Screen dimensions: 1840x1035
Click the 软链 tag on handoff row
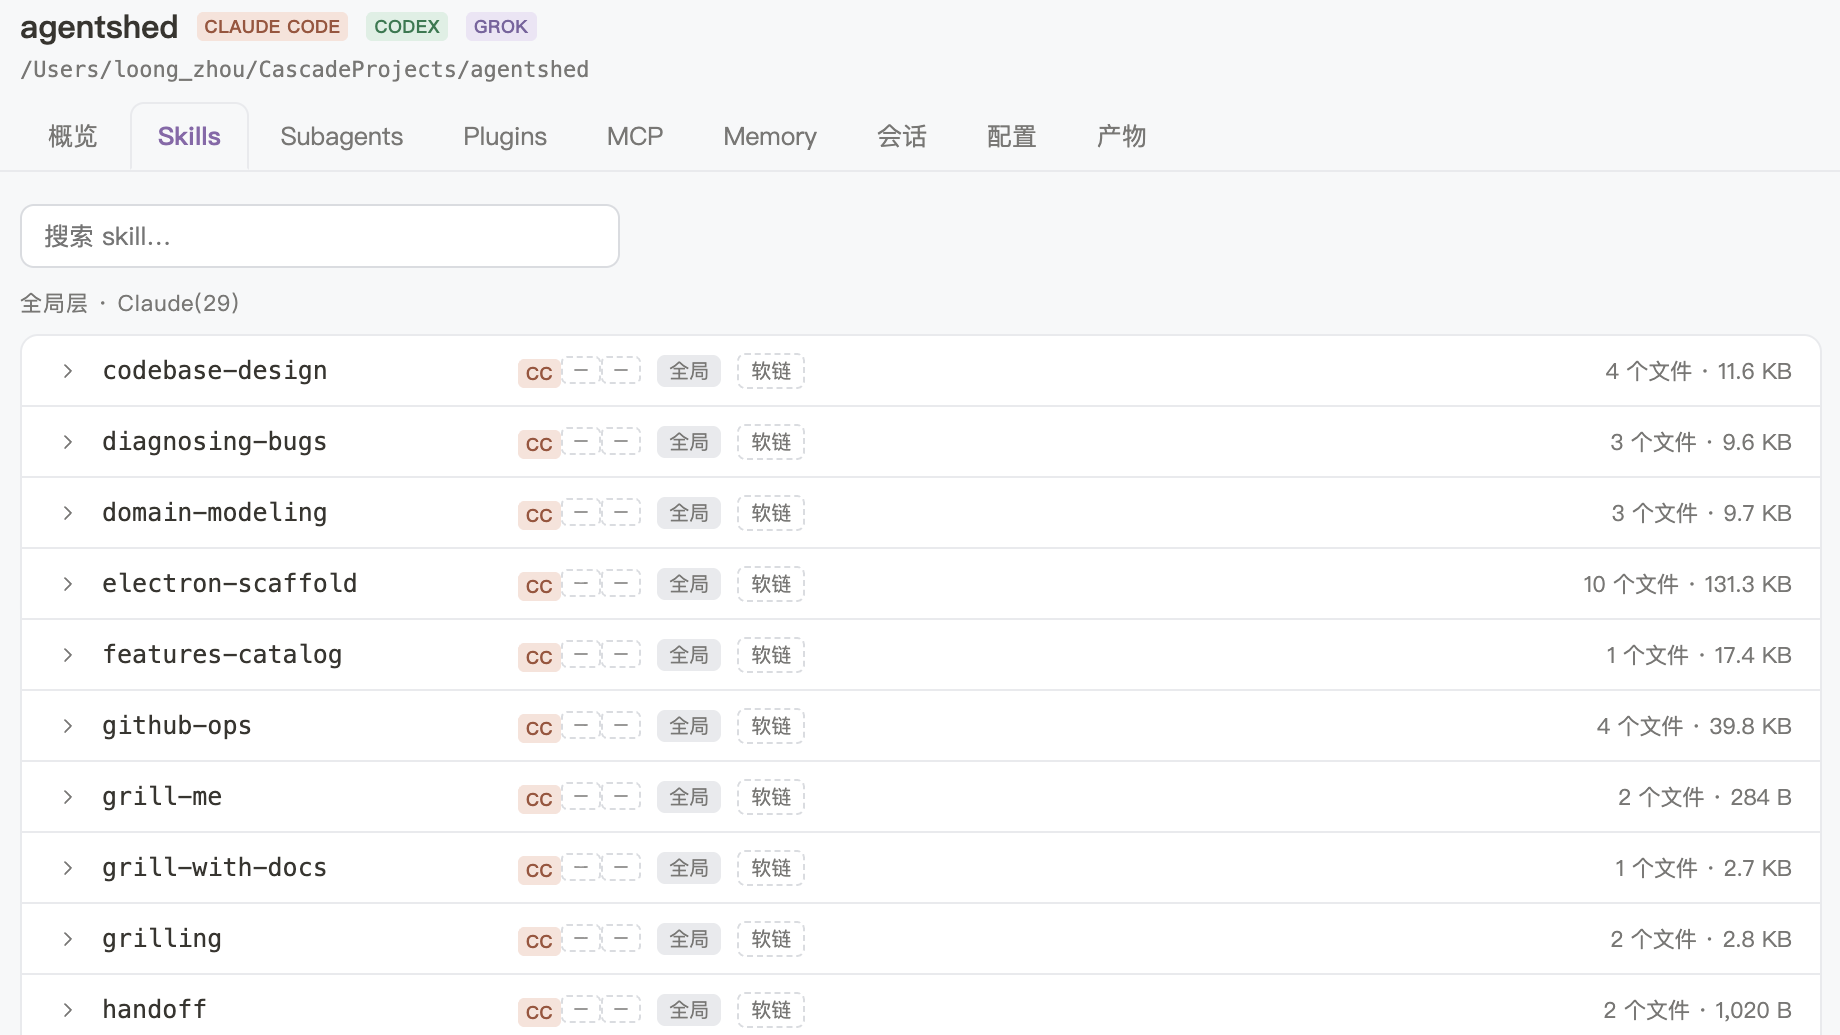coord(771,1010)
